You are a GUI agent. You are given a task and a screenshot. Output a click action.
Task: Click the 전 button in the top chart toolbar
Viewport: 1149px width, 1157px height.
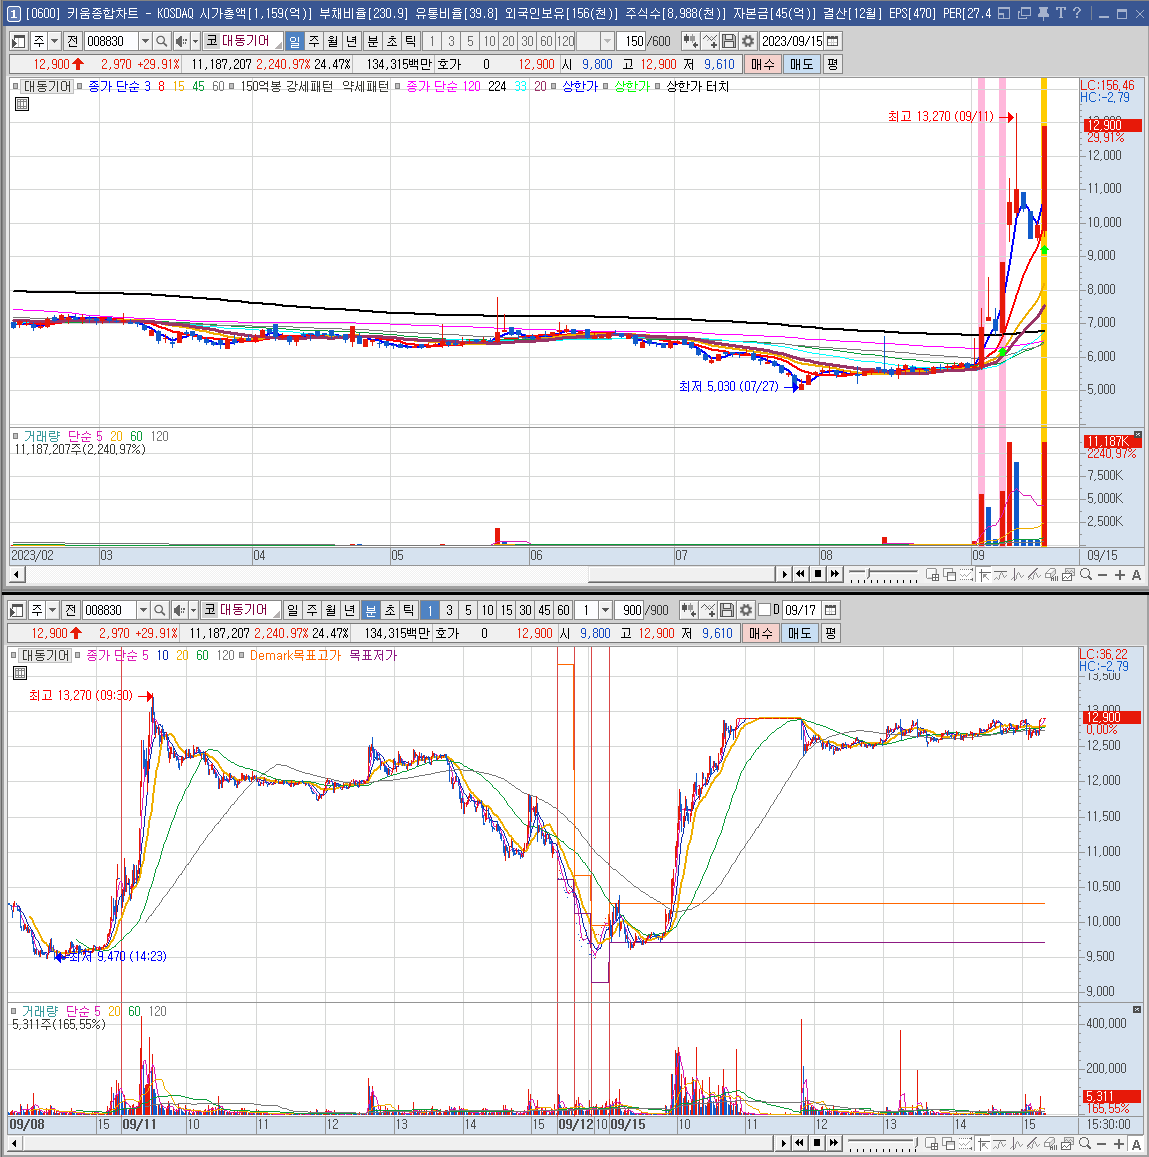[x=72, y=41]
